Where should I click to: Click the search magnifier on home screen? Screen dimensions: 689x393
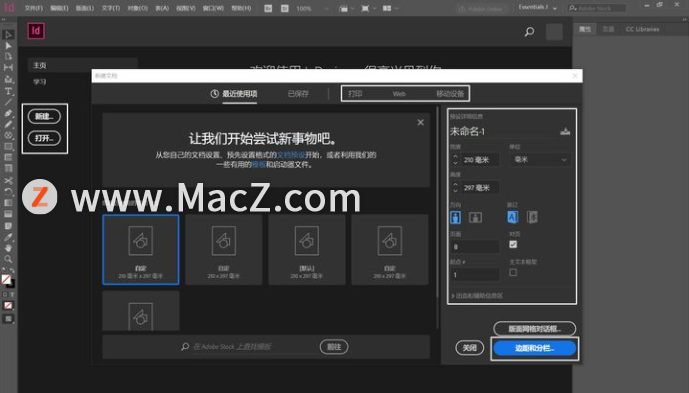click(x=529, y=32)
